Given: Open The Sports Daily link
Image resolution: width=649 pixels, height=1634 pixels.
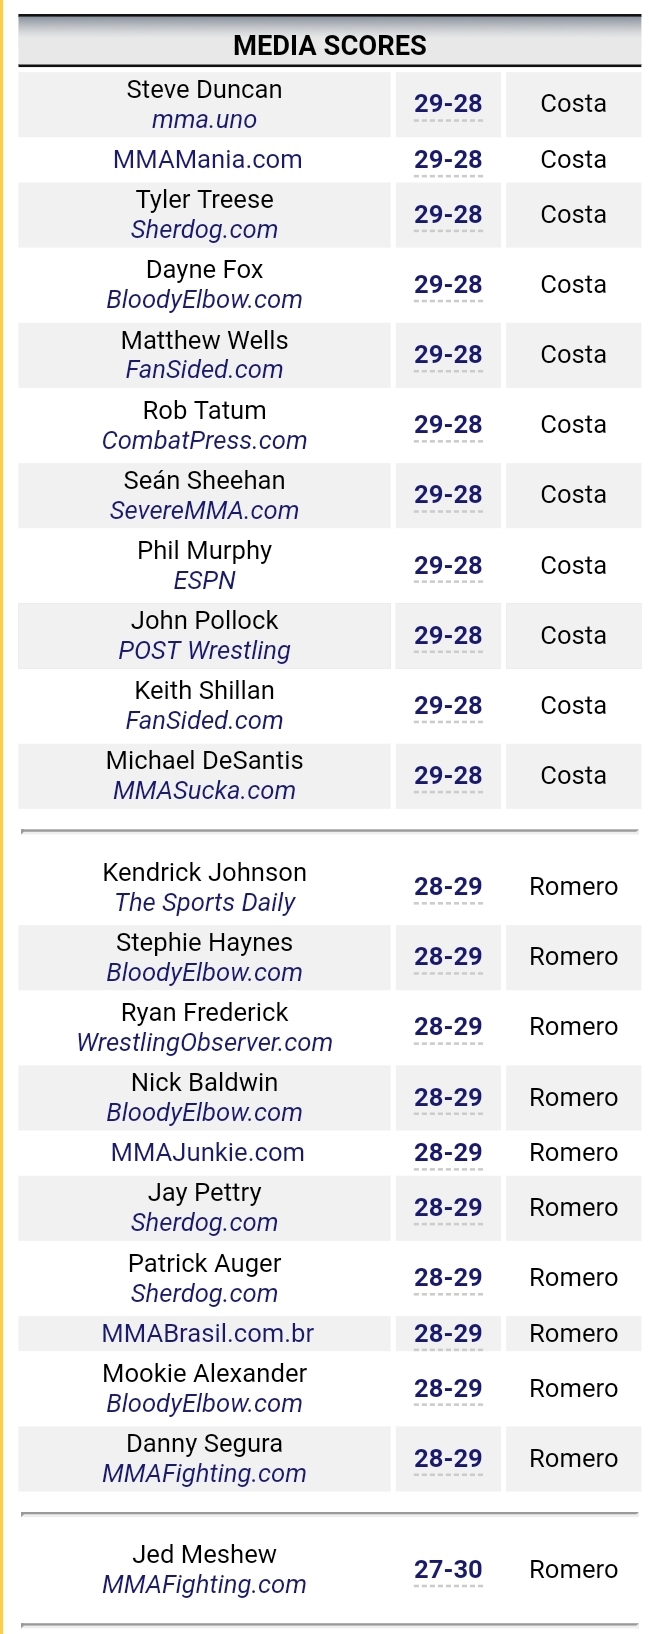Looking at the screenshot, I should (x=204, y=903).
